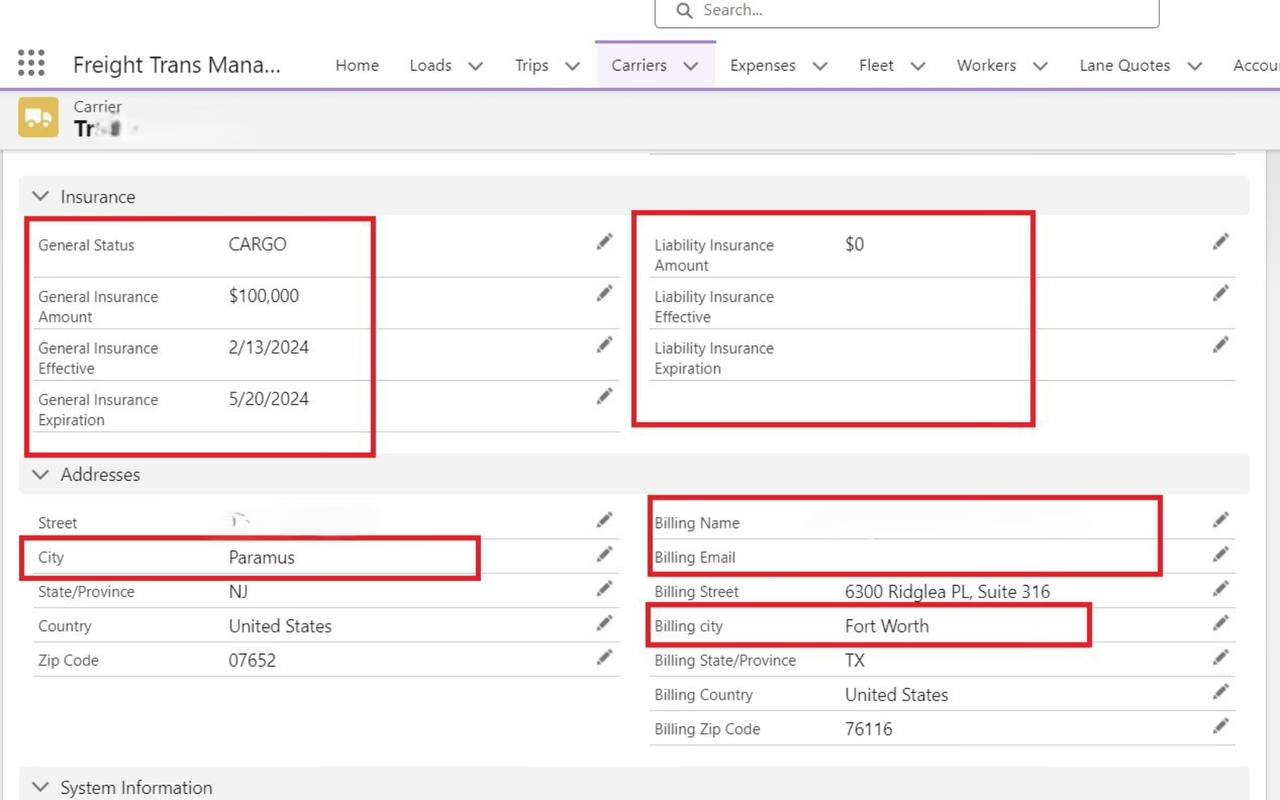The width and height of the screenshot is (1280, 800).
Task: Collapse the Addresses section
Action: pyautogui.click(x=41, y=475)
